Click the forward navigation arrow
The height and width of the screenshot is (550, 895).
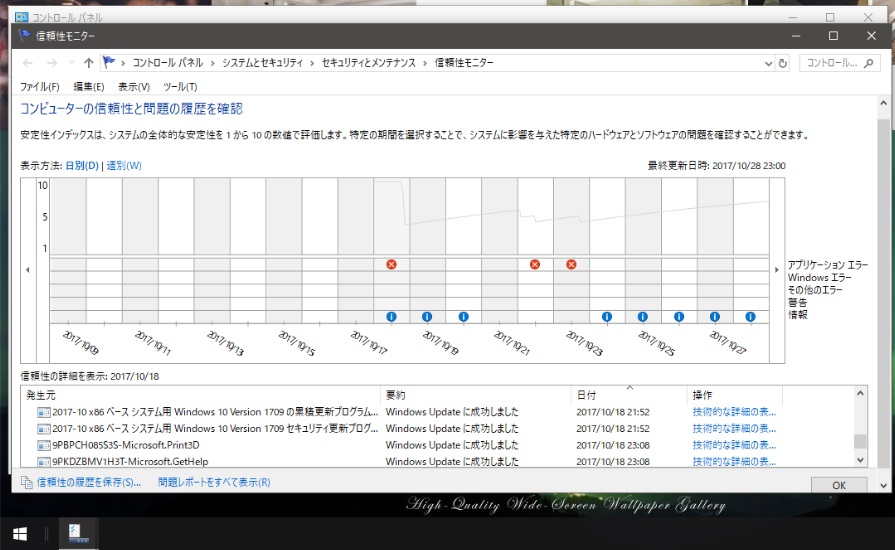[x=52, y=63]
